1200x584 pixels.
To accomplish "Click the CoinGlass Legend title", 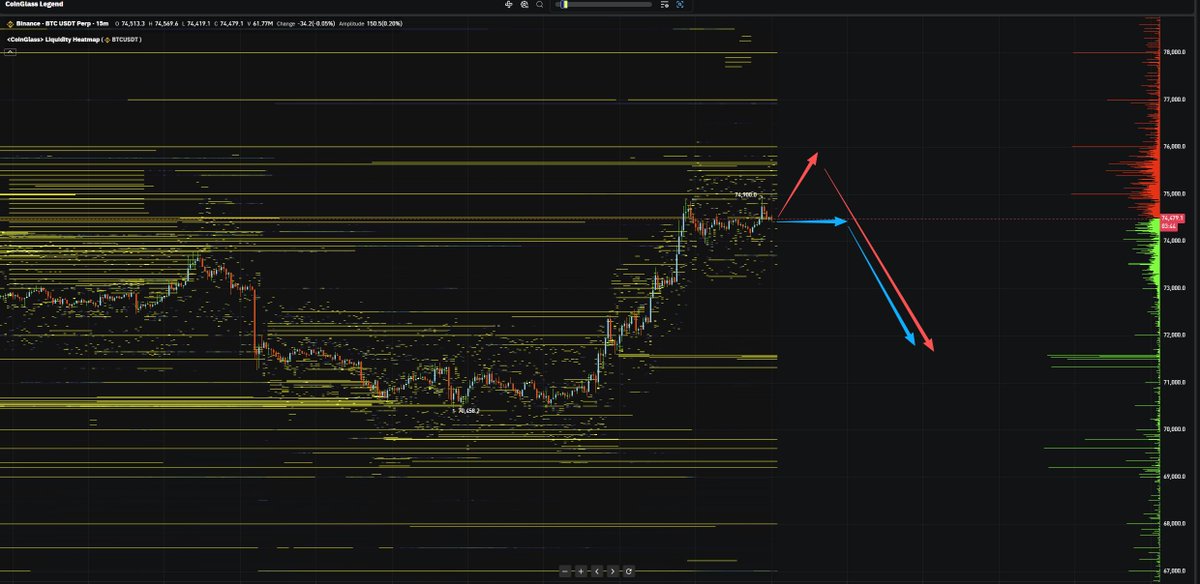I will pos(34,5).
